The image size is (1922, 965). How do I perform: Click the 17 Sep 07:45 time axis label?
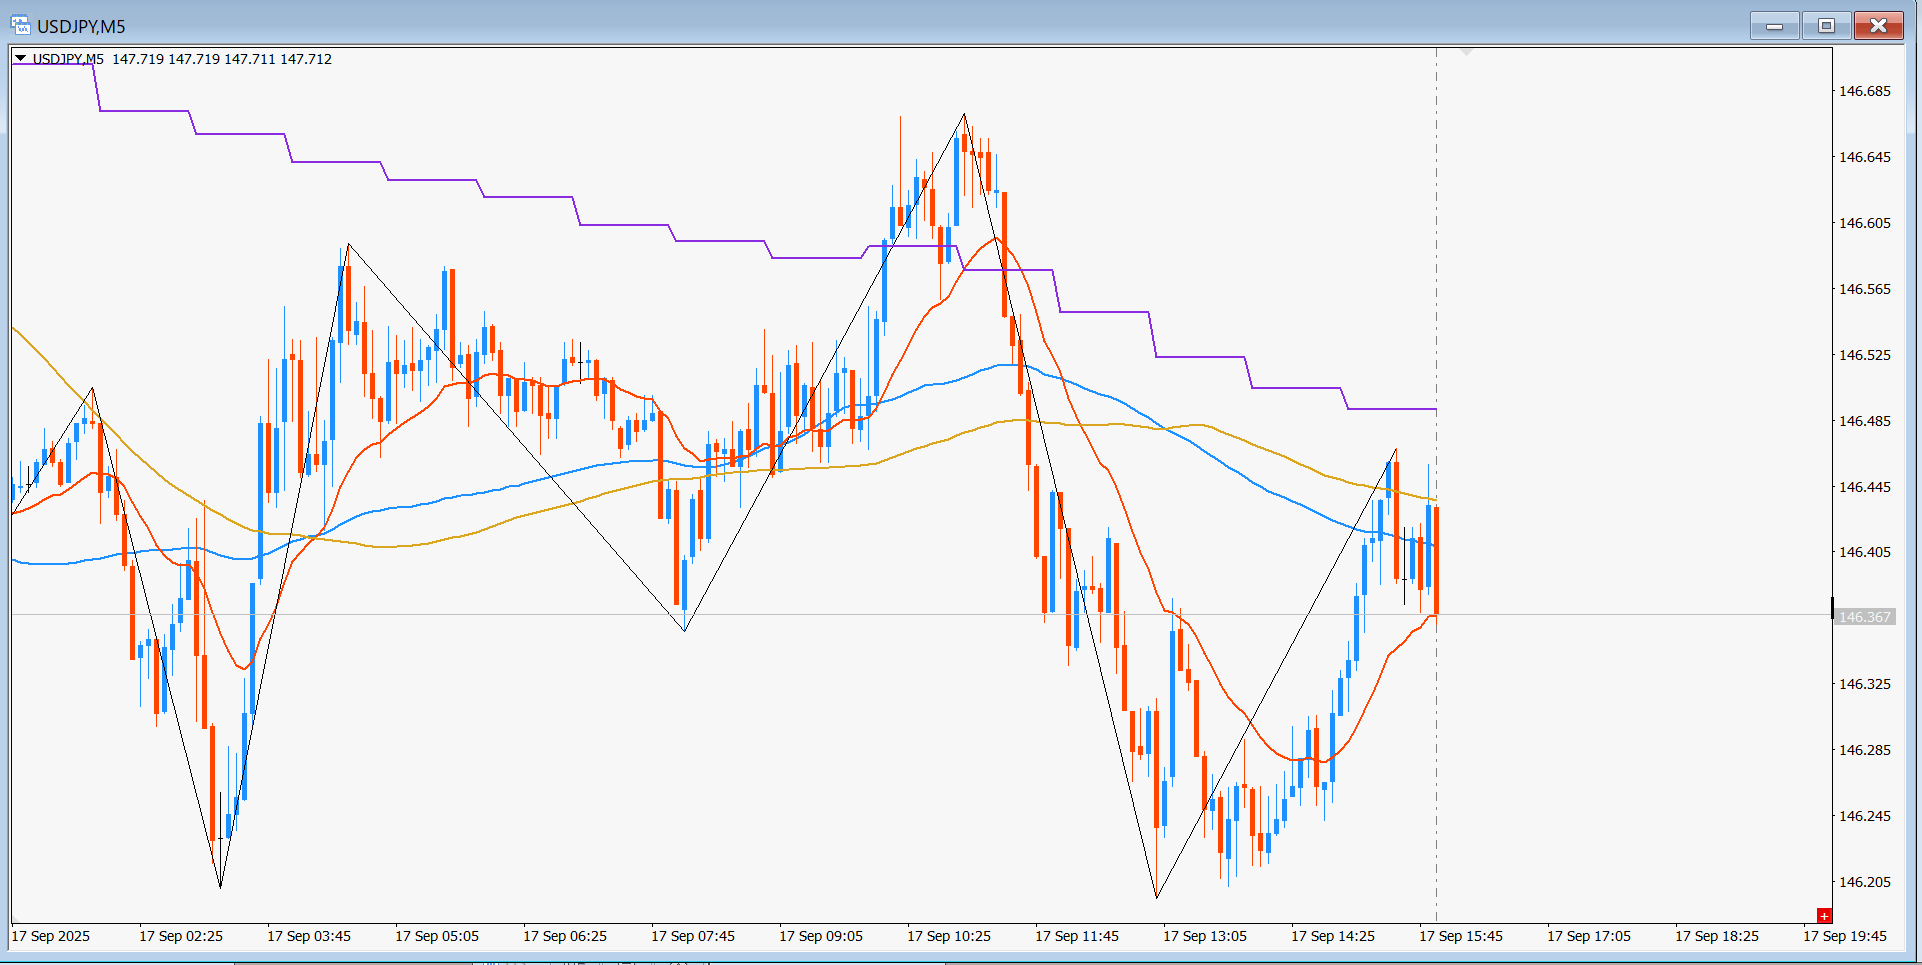[x=693, y=936]
